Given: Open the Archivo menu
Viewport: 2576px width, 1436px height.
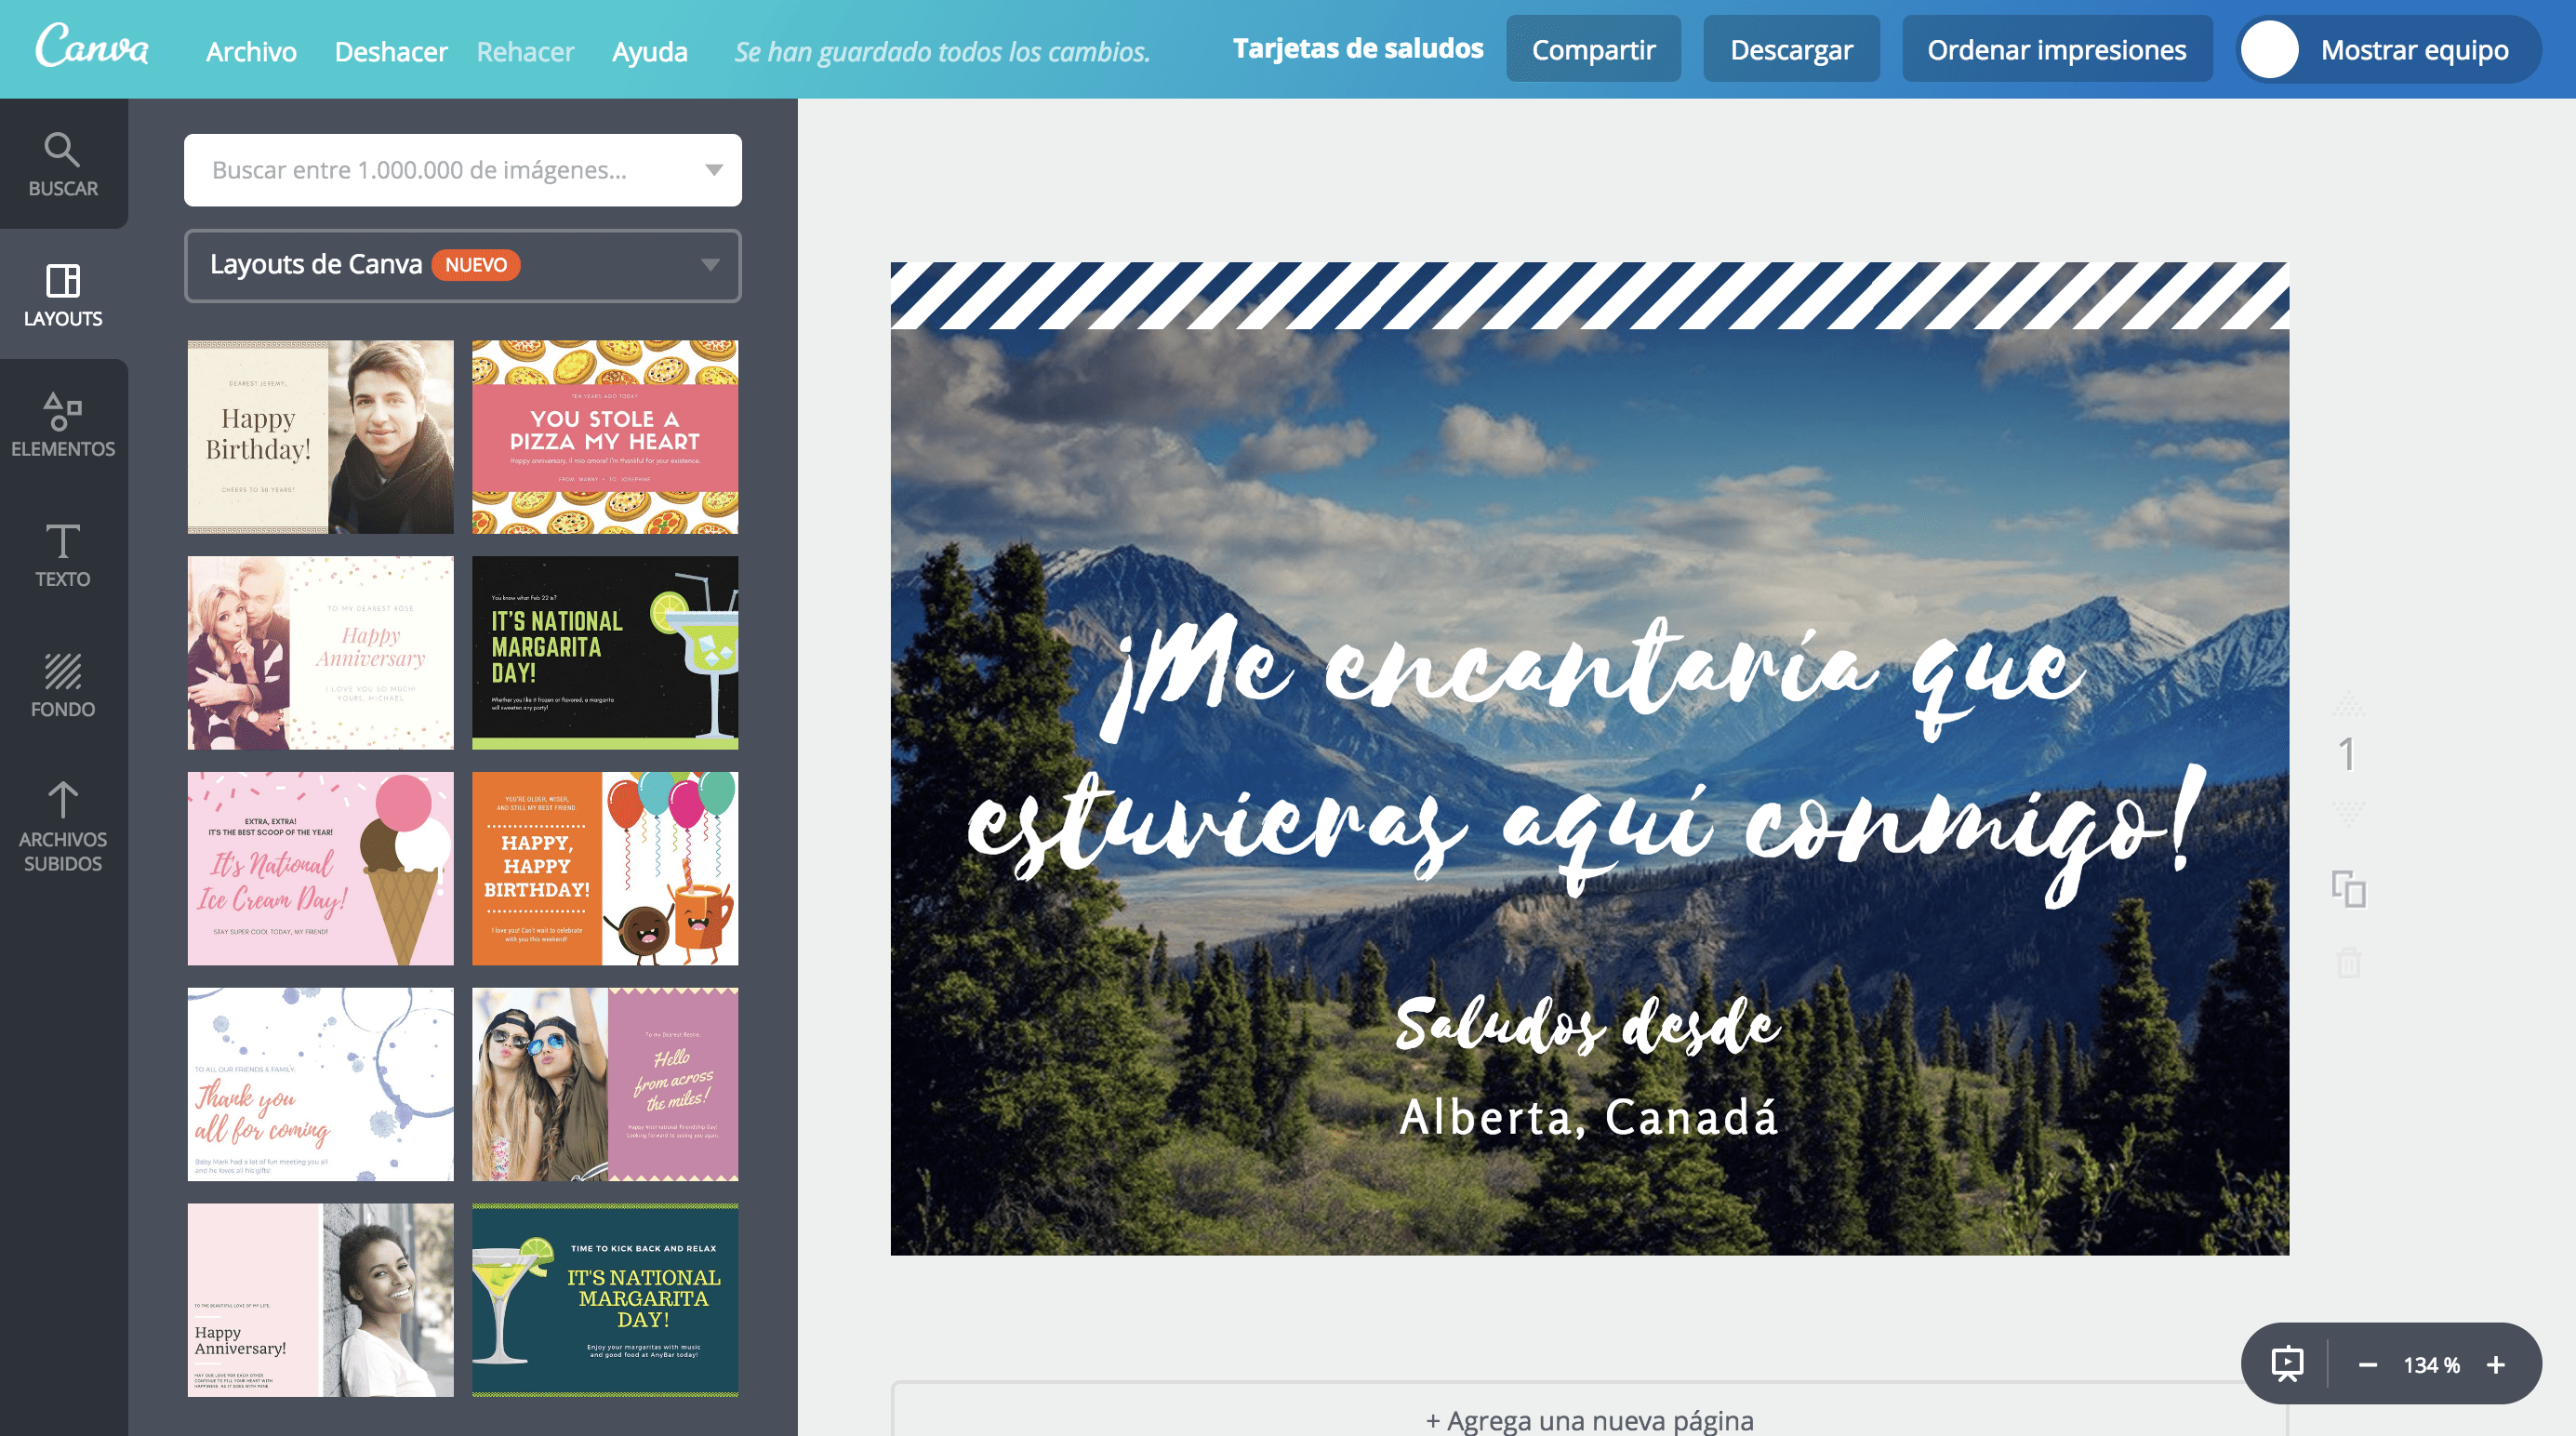Looking at the screenshot, I should coord(251,51).
